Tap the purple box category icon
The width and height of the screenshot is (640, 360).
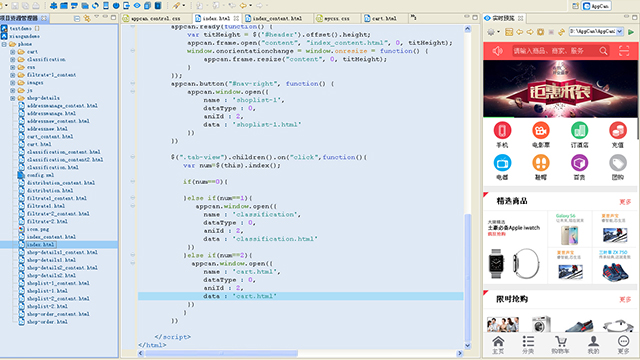click(580, 163)
